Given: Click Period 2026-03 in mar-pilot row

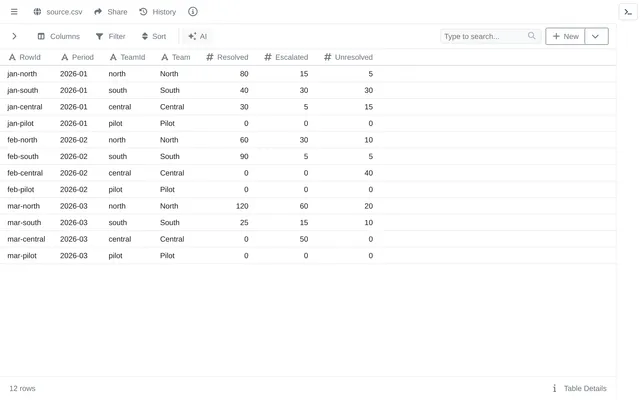Looking at the screenshot, I should (x=73, y=256).
